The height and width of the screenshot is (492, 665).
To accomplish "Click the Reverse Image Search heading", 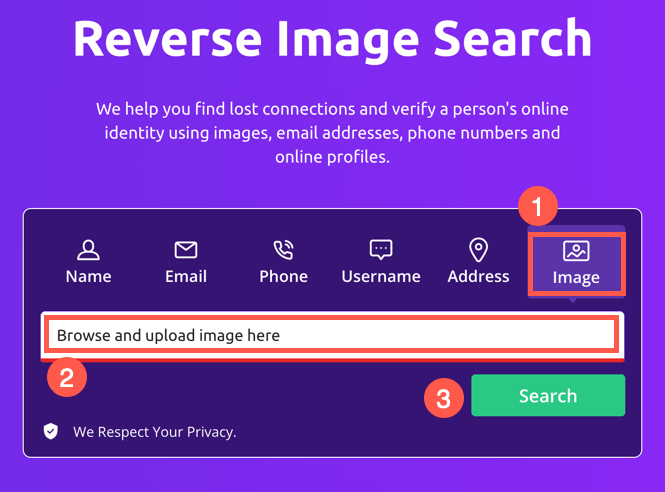I will [x=332, y=40].
